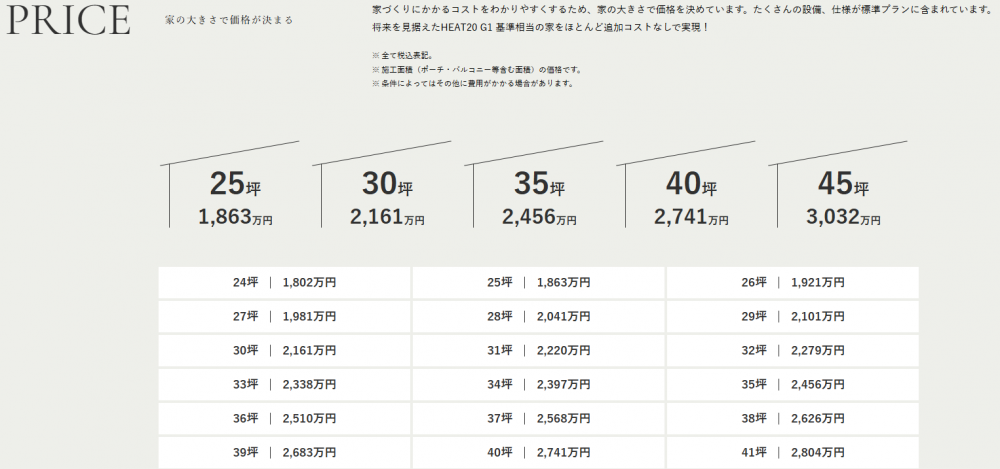1000x469 pixels.
Task: Click the 39坪 2,683万円 table cell
Action: coord(284,453)
